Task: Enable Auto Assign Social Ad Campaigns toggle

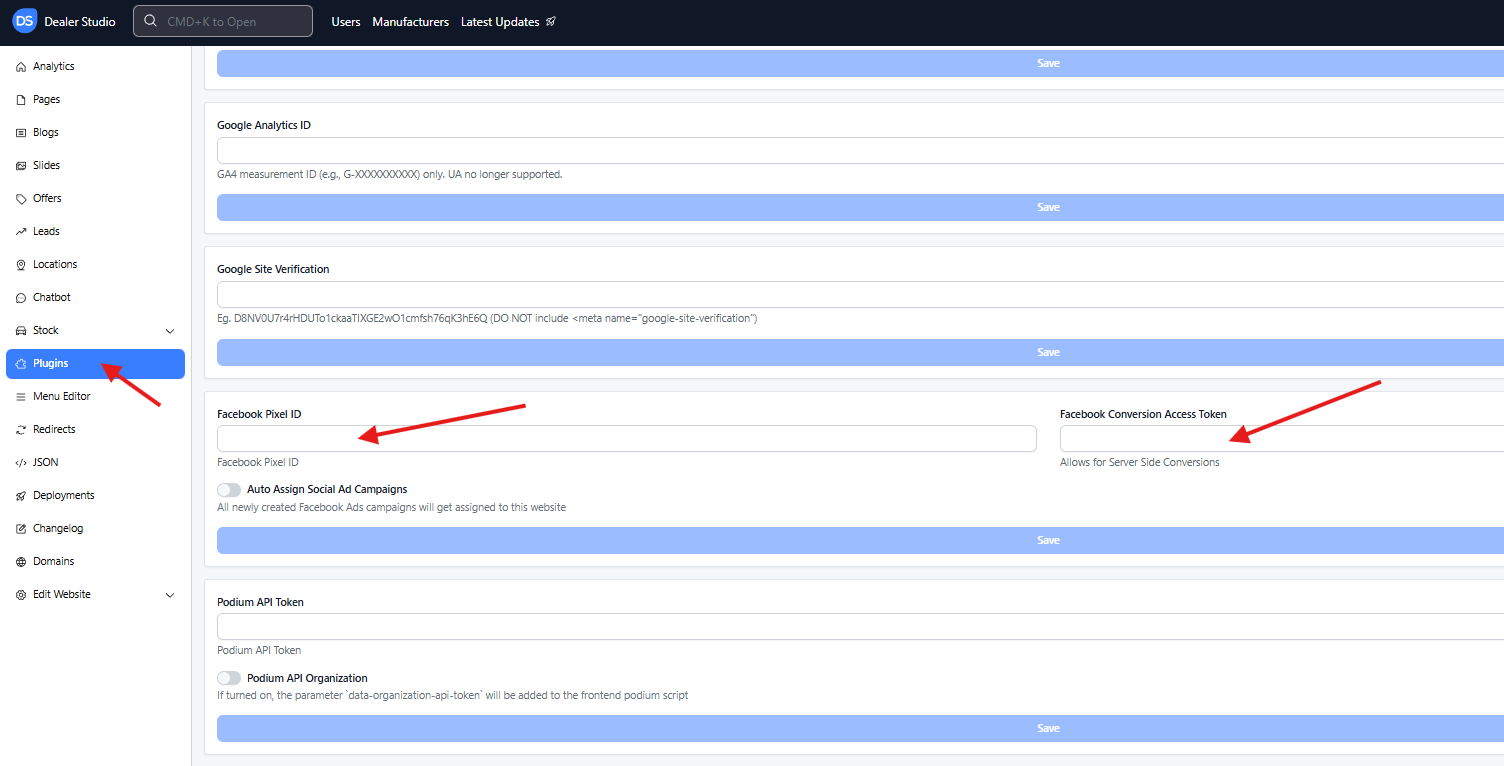Action: point(229,490)
